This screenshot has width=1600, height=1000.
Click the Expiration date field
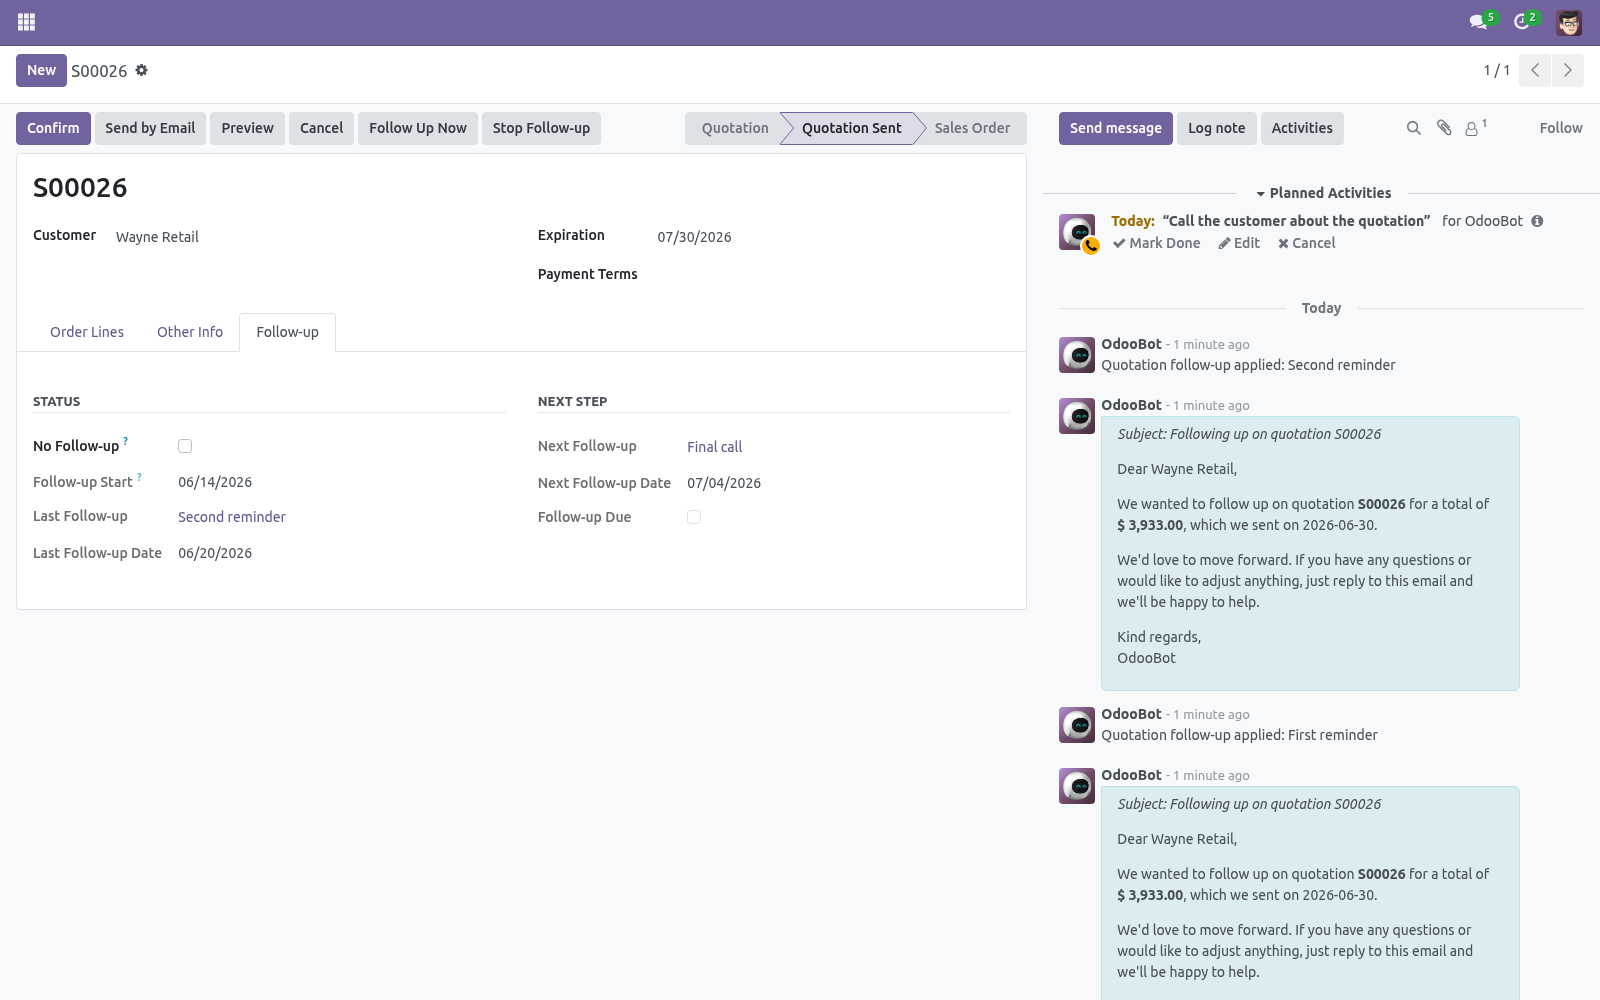tap(694, 237)
